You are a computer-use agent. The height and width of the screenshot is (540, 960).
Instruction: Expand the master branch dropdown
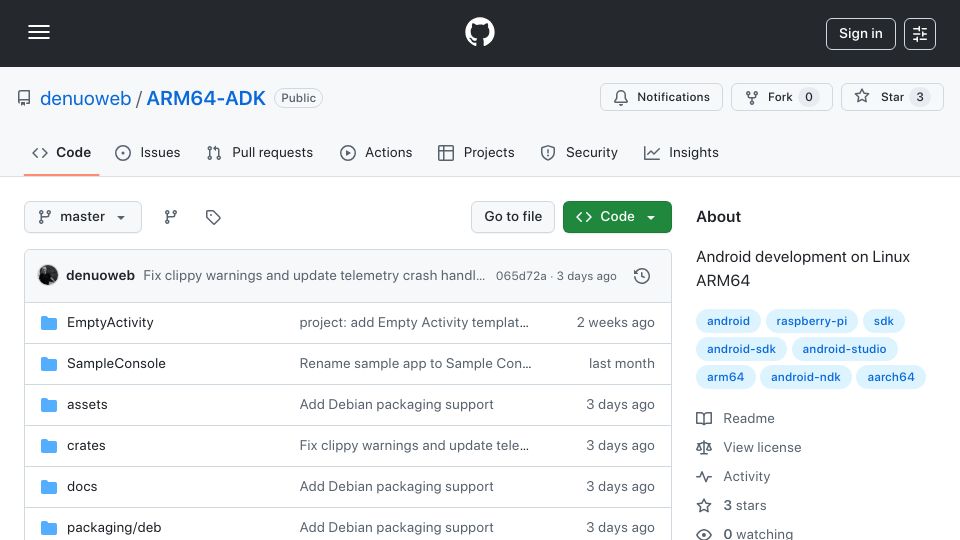[x=83, y=217]
